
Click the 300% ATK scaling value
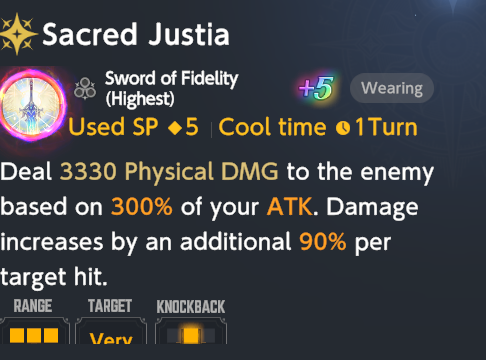pos(142,207)
